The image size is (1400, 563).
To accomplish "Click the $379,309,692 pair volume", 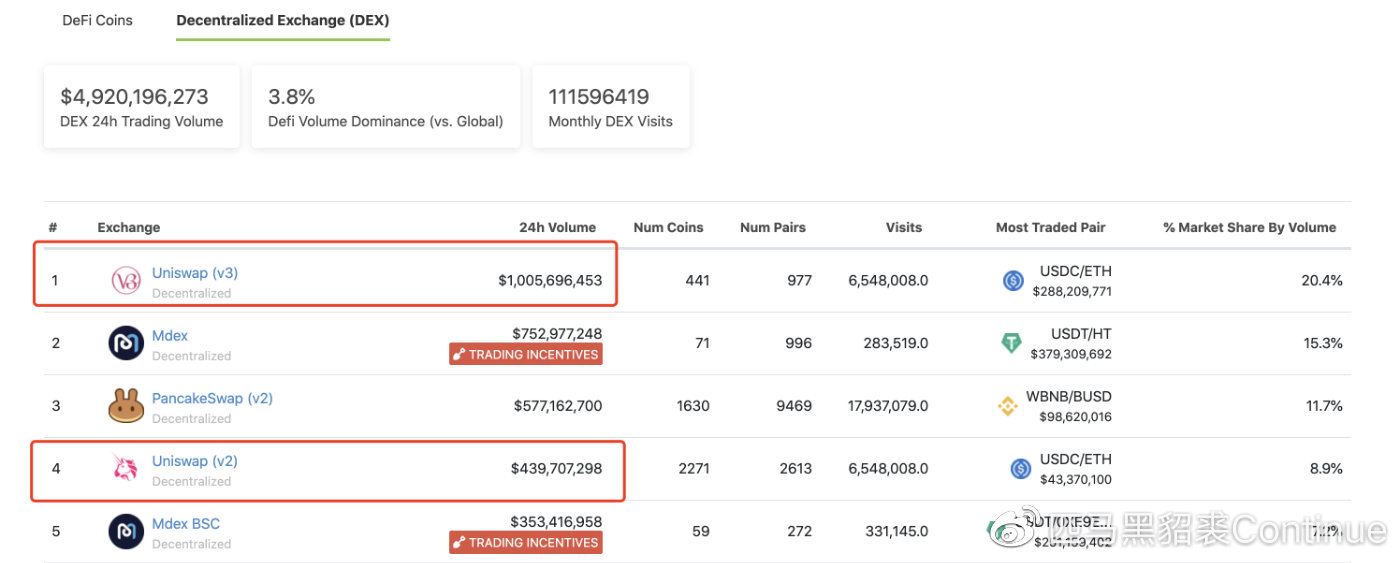I will 1072,354.
